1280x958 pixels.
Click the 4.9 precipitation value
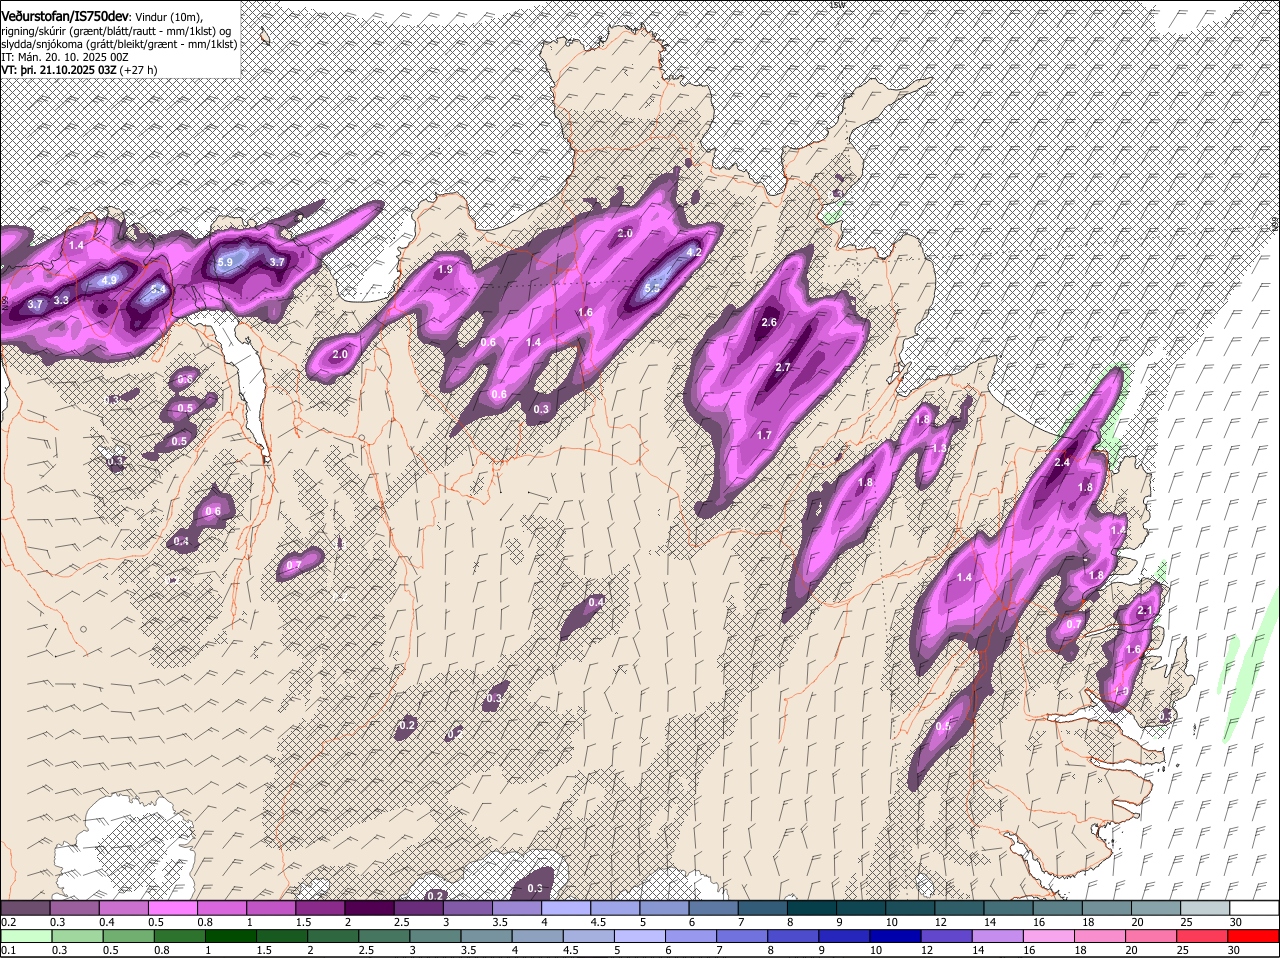pos(109,280)
